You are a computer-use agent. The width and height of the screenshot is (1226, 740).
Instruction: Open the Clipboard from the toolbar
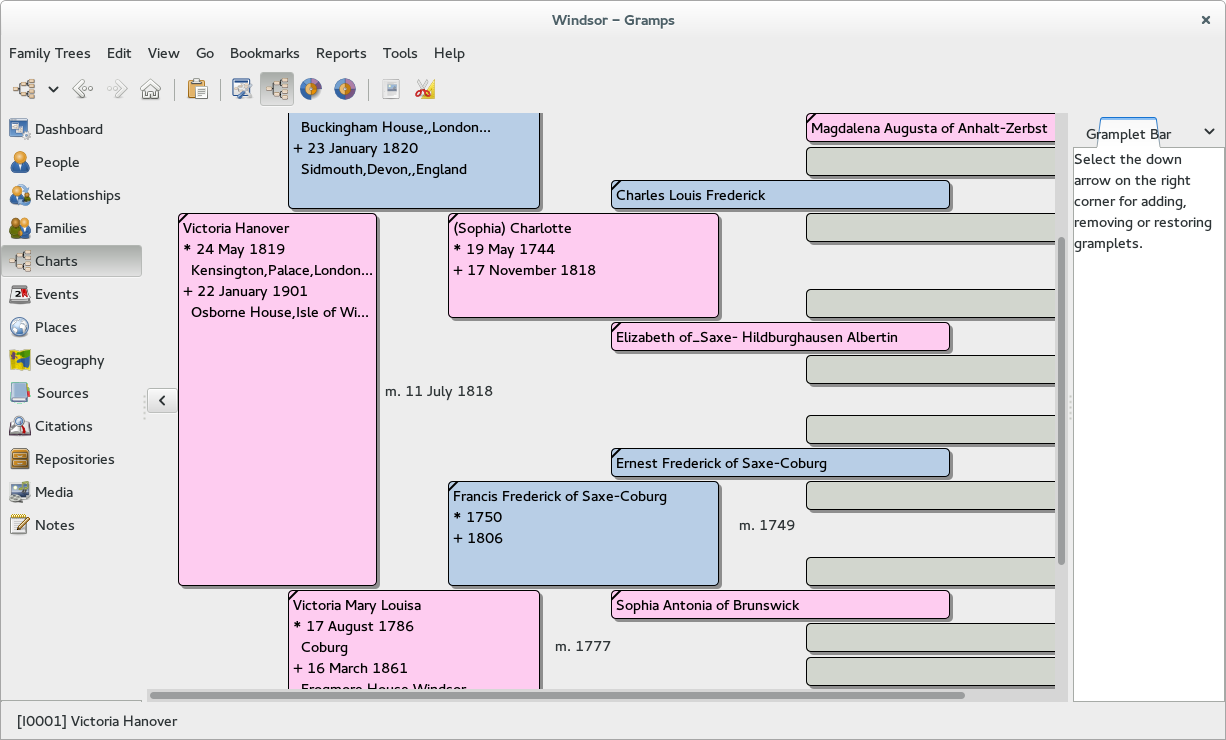(x=197, y=90)
